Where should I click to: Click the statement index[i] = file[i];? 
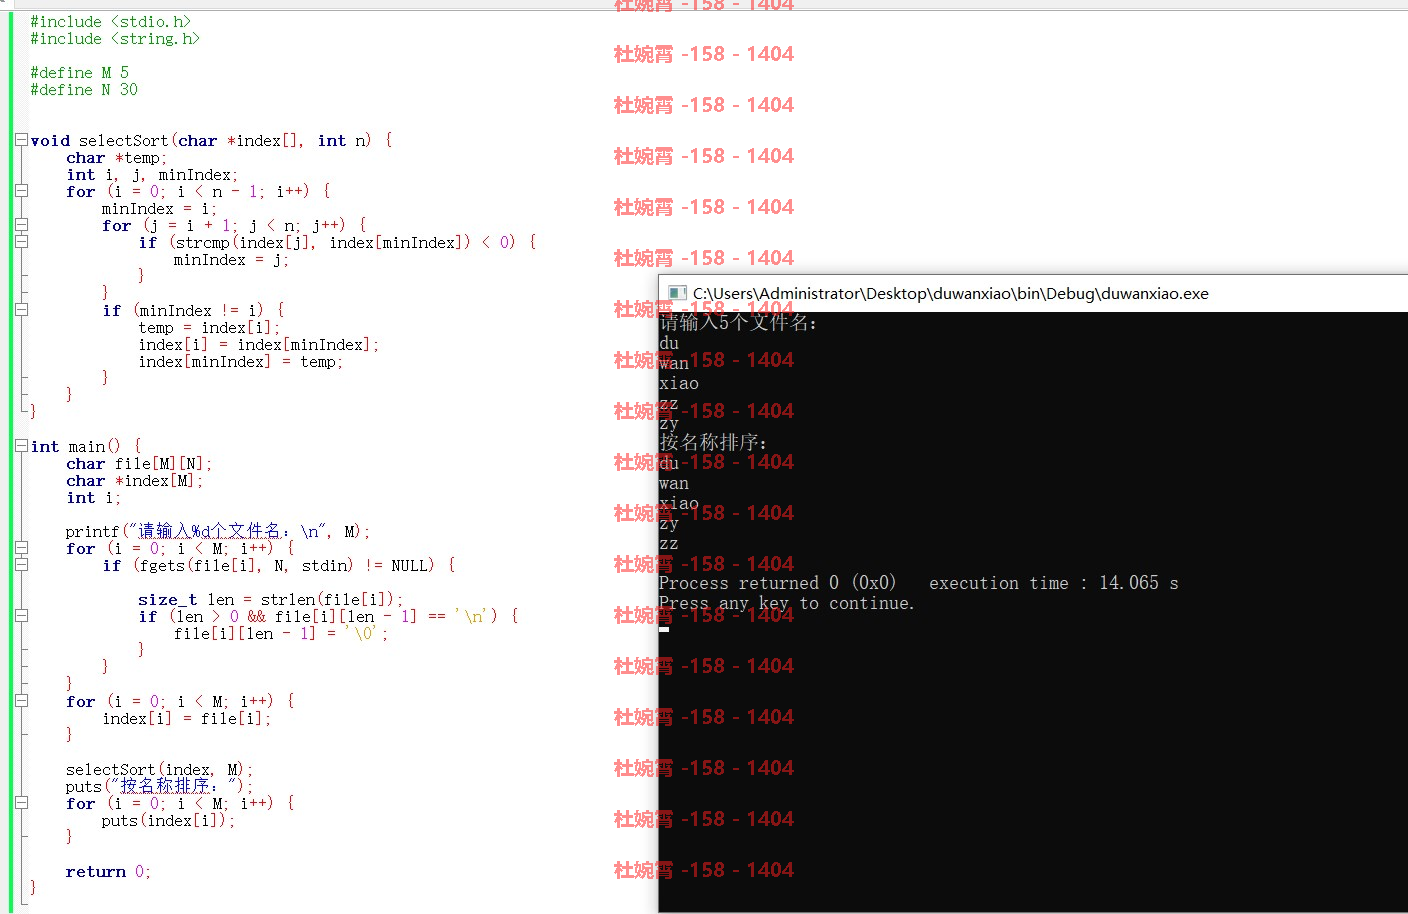187,718
